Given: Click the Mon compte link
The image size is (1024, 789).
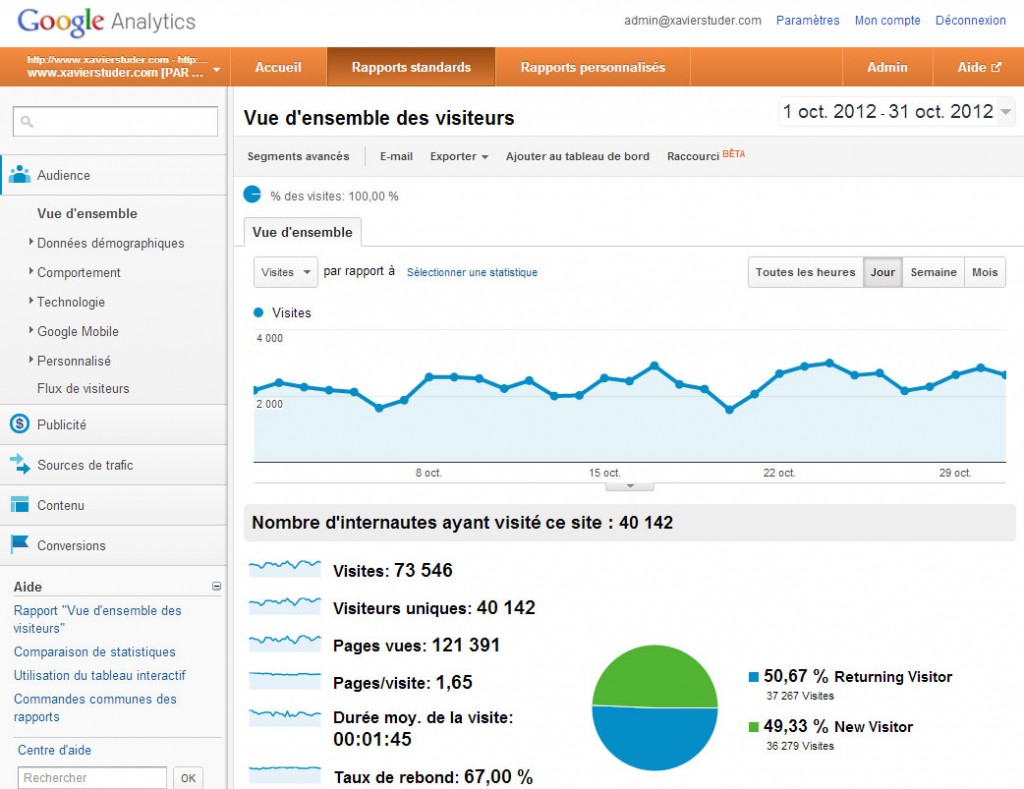Looking at the screenshot, I should (x=888, y=20).
